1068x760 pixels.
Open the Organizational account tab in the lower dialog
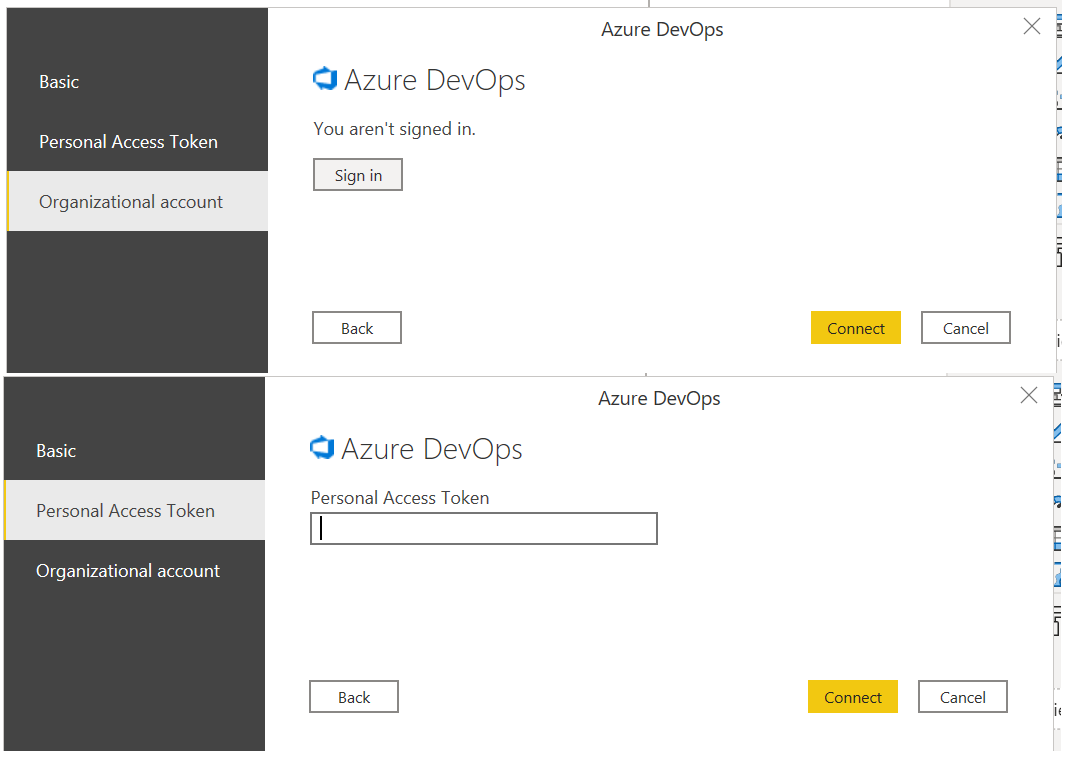click(127, 570)
